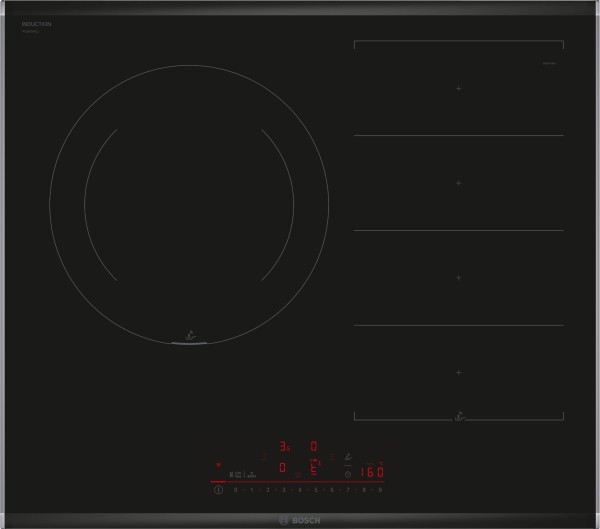Set power level 0 on the slider
This screenshot has height=529, width=600.
(x=236, y=491)
